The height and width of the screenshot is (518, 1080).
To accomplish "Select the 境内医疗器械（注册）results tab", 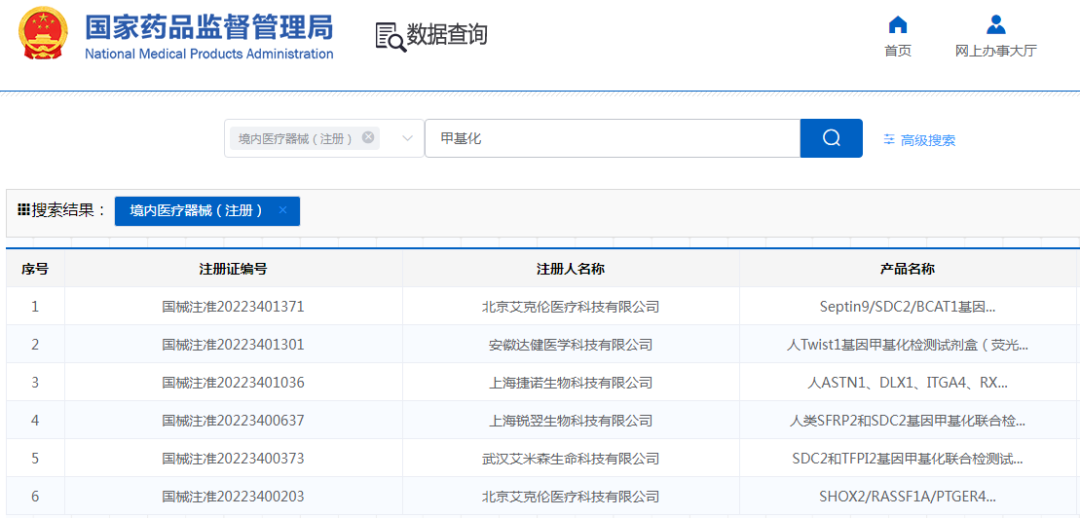I will (196, 211).
